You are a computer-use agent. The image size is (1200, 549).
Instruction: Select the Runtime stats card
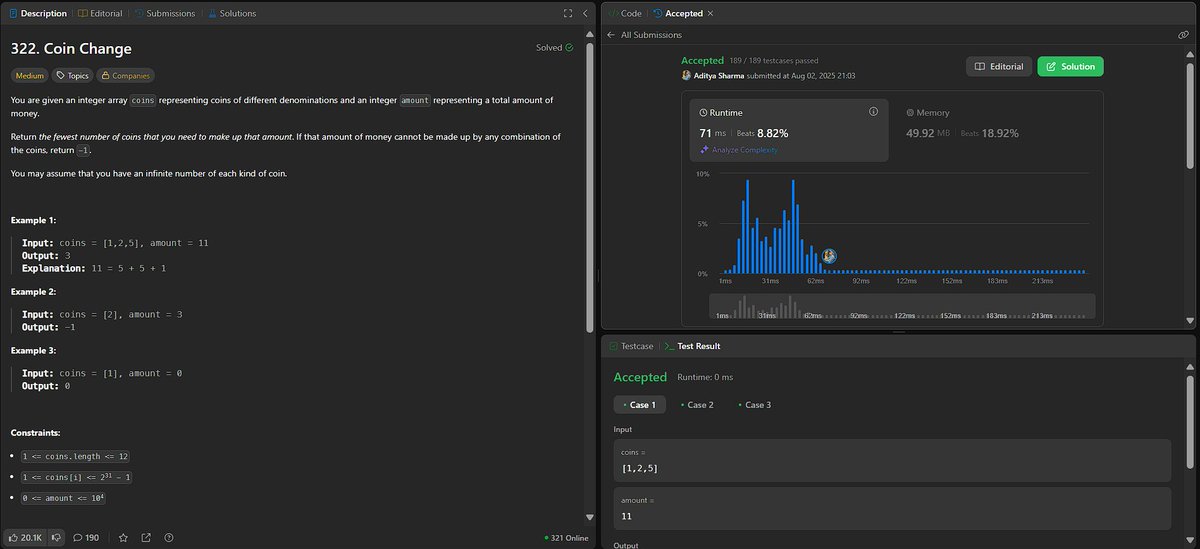[x=789, y=129]
